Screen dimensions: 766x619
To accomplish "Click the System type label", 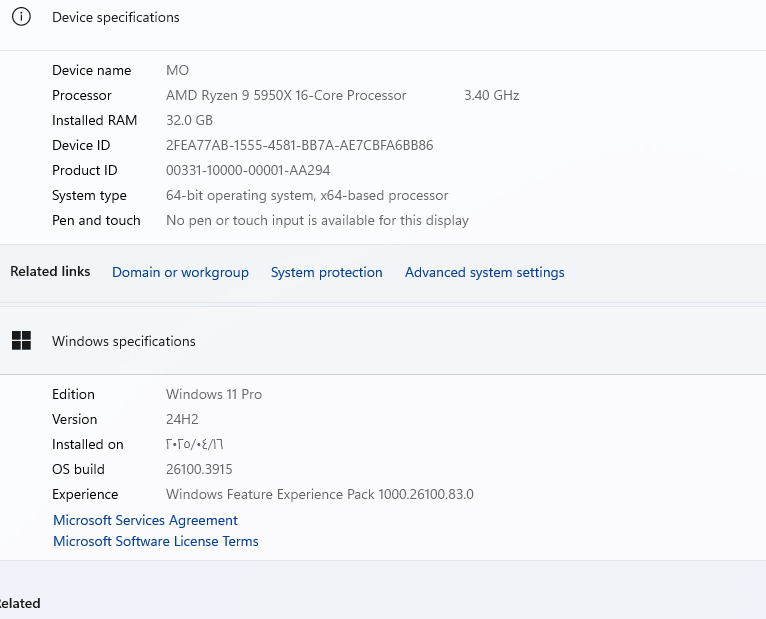I will tap(89, 195).
